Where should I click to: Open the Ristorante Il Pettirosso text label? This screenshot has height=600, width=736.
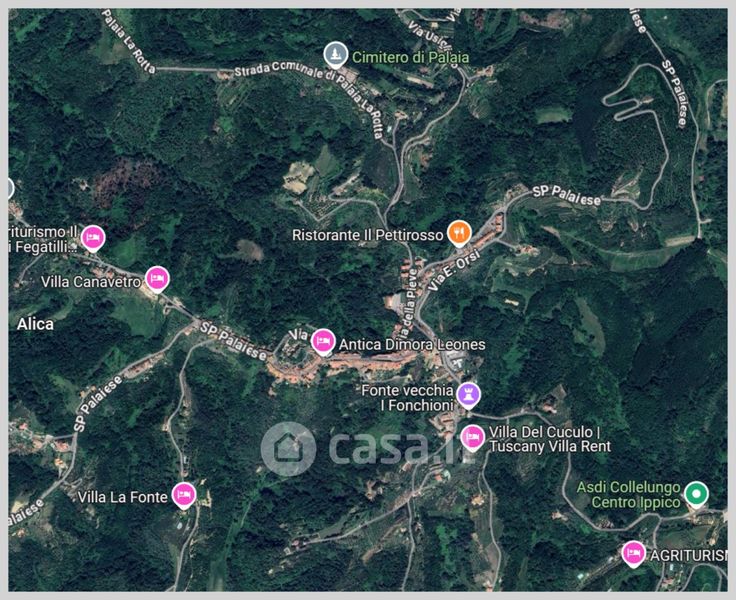(x=368, y=235)
